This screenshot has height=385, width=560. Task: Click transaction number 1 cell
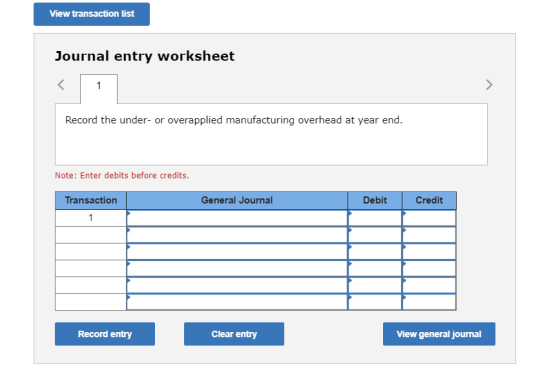pos(91,218)
